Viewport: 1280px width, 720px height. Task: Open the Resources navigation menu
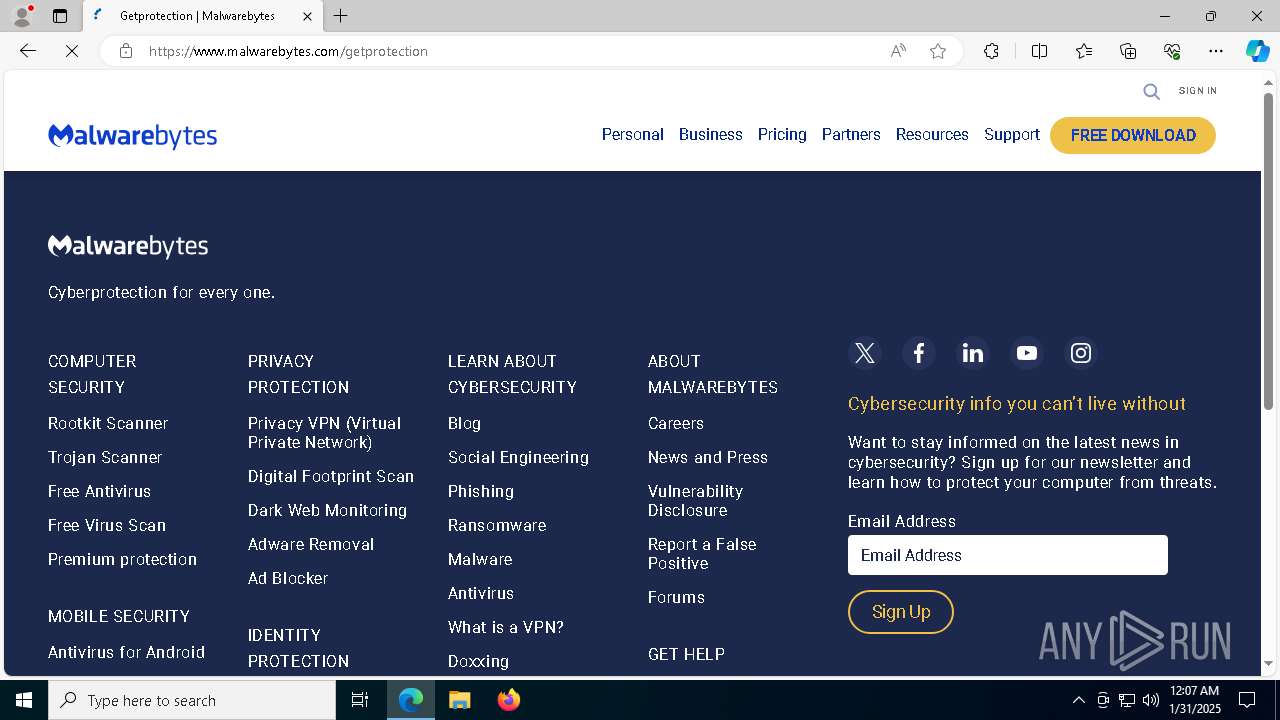coord(932,135)
